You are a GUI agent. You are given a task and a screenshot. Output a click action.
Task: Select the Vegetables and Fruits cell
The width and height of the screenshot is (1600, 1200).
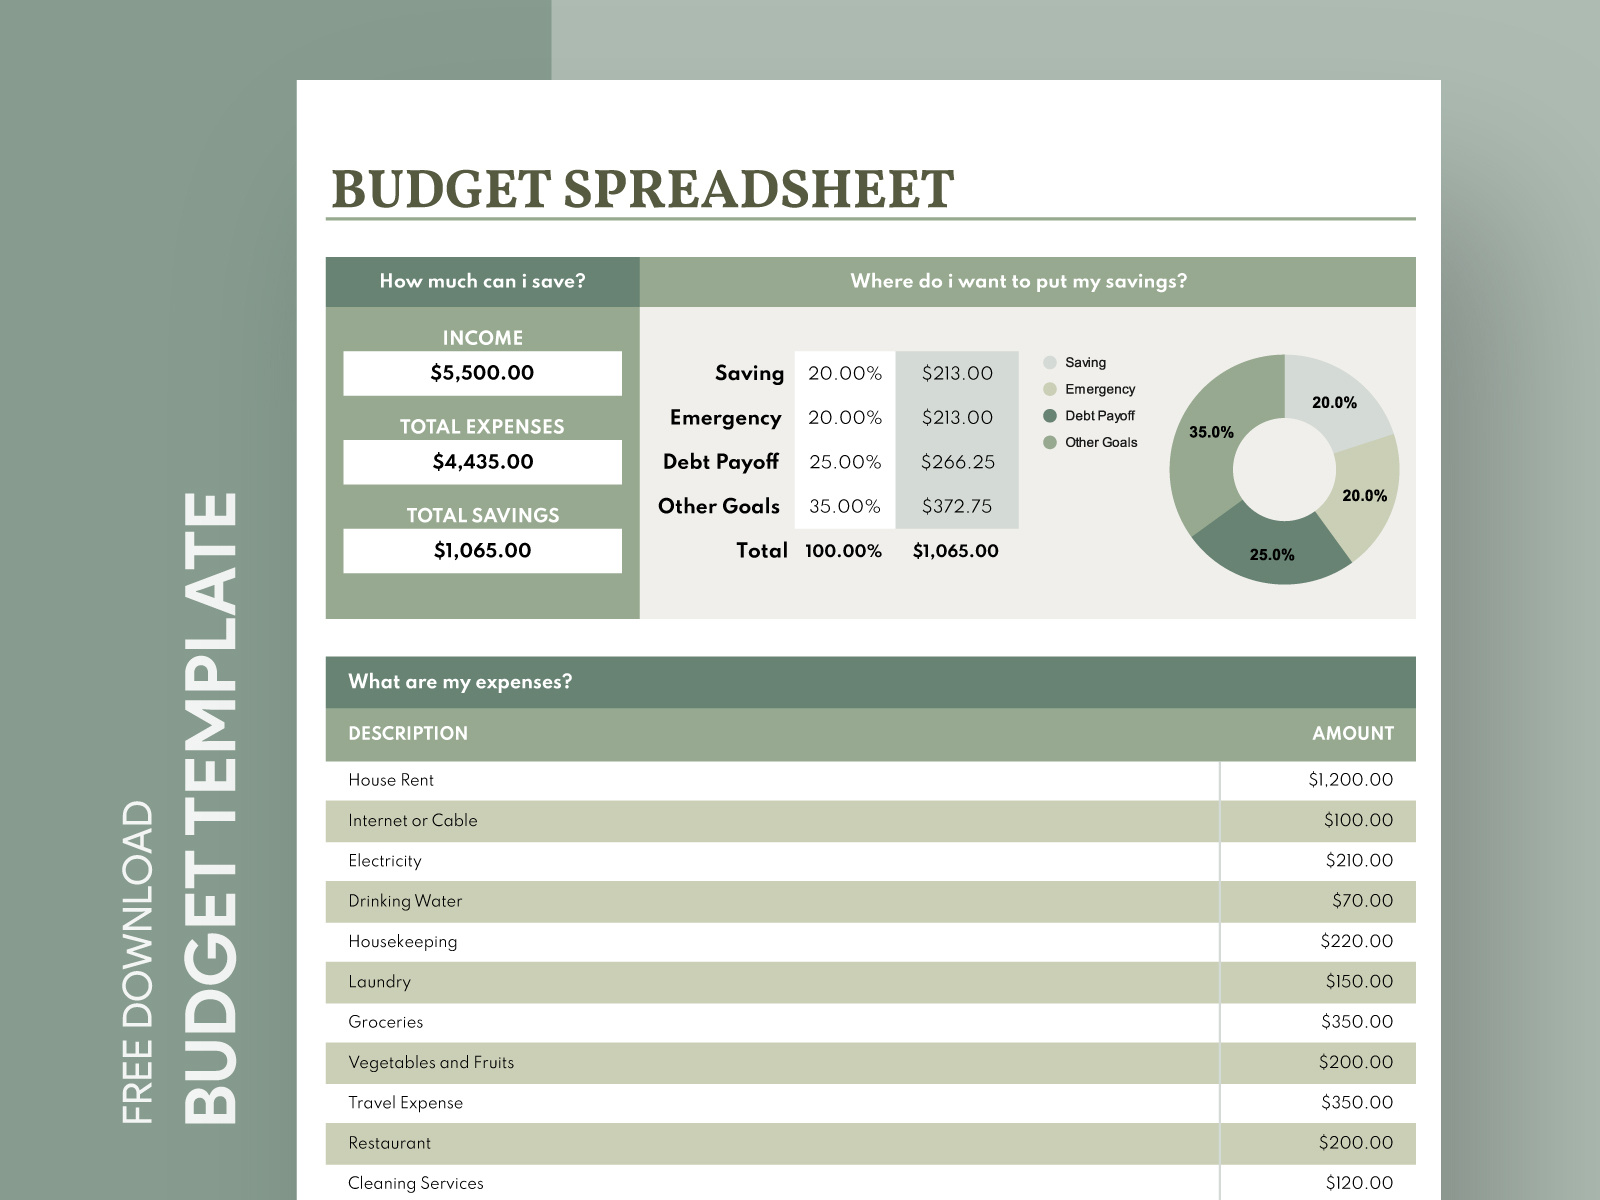772,1063
